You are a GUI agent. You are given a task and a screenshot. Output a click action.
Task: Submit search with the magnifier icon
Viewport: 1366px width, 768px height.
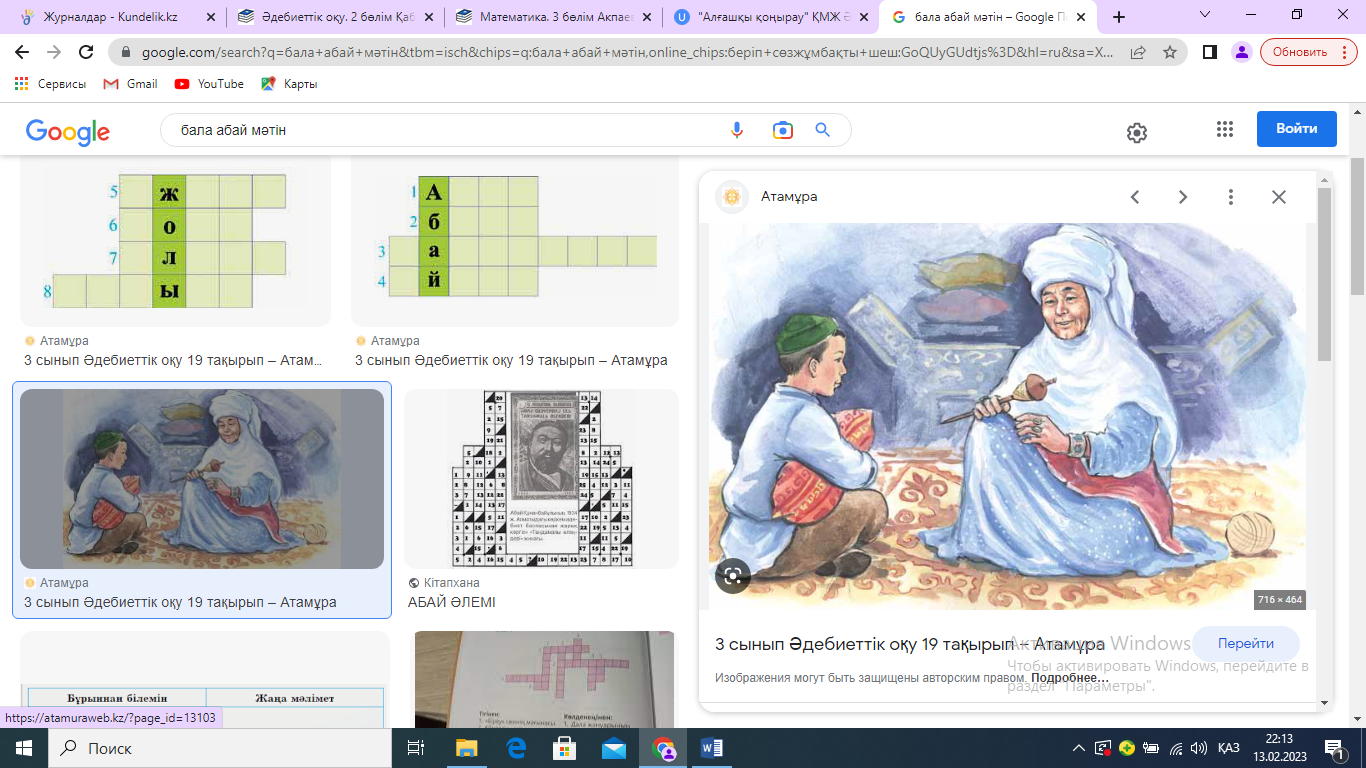[x=823, y=130]
